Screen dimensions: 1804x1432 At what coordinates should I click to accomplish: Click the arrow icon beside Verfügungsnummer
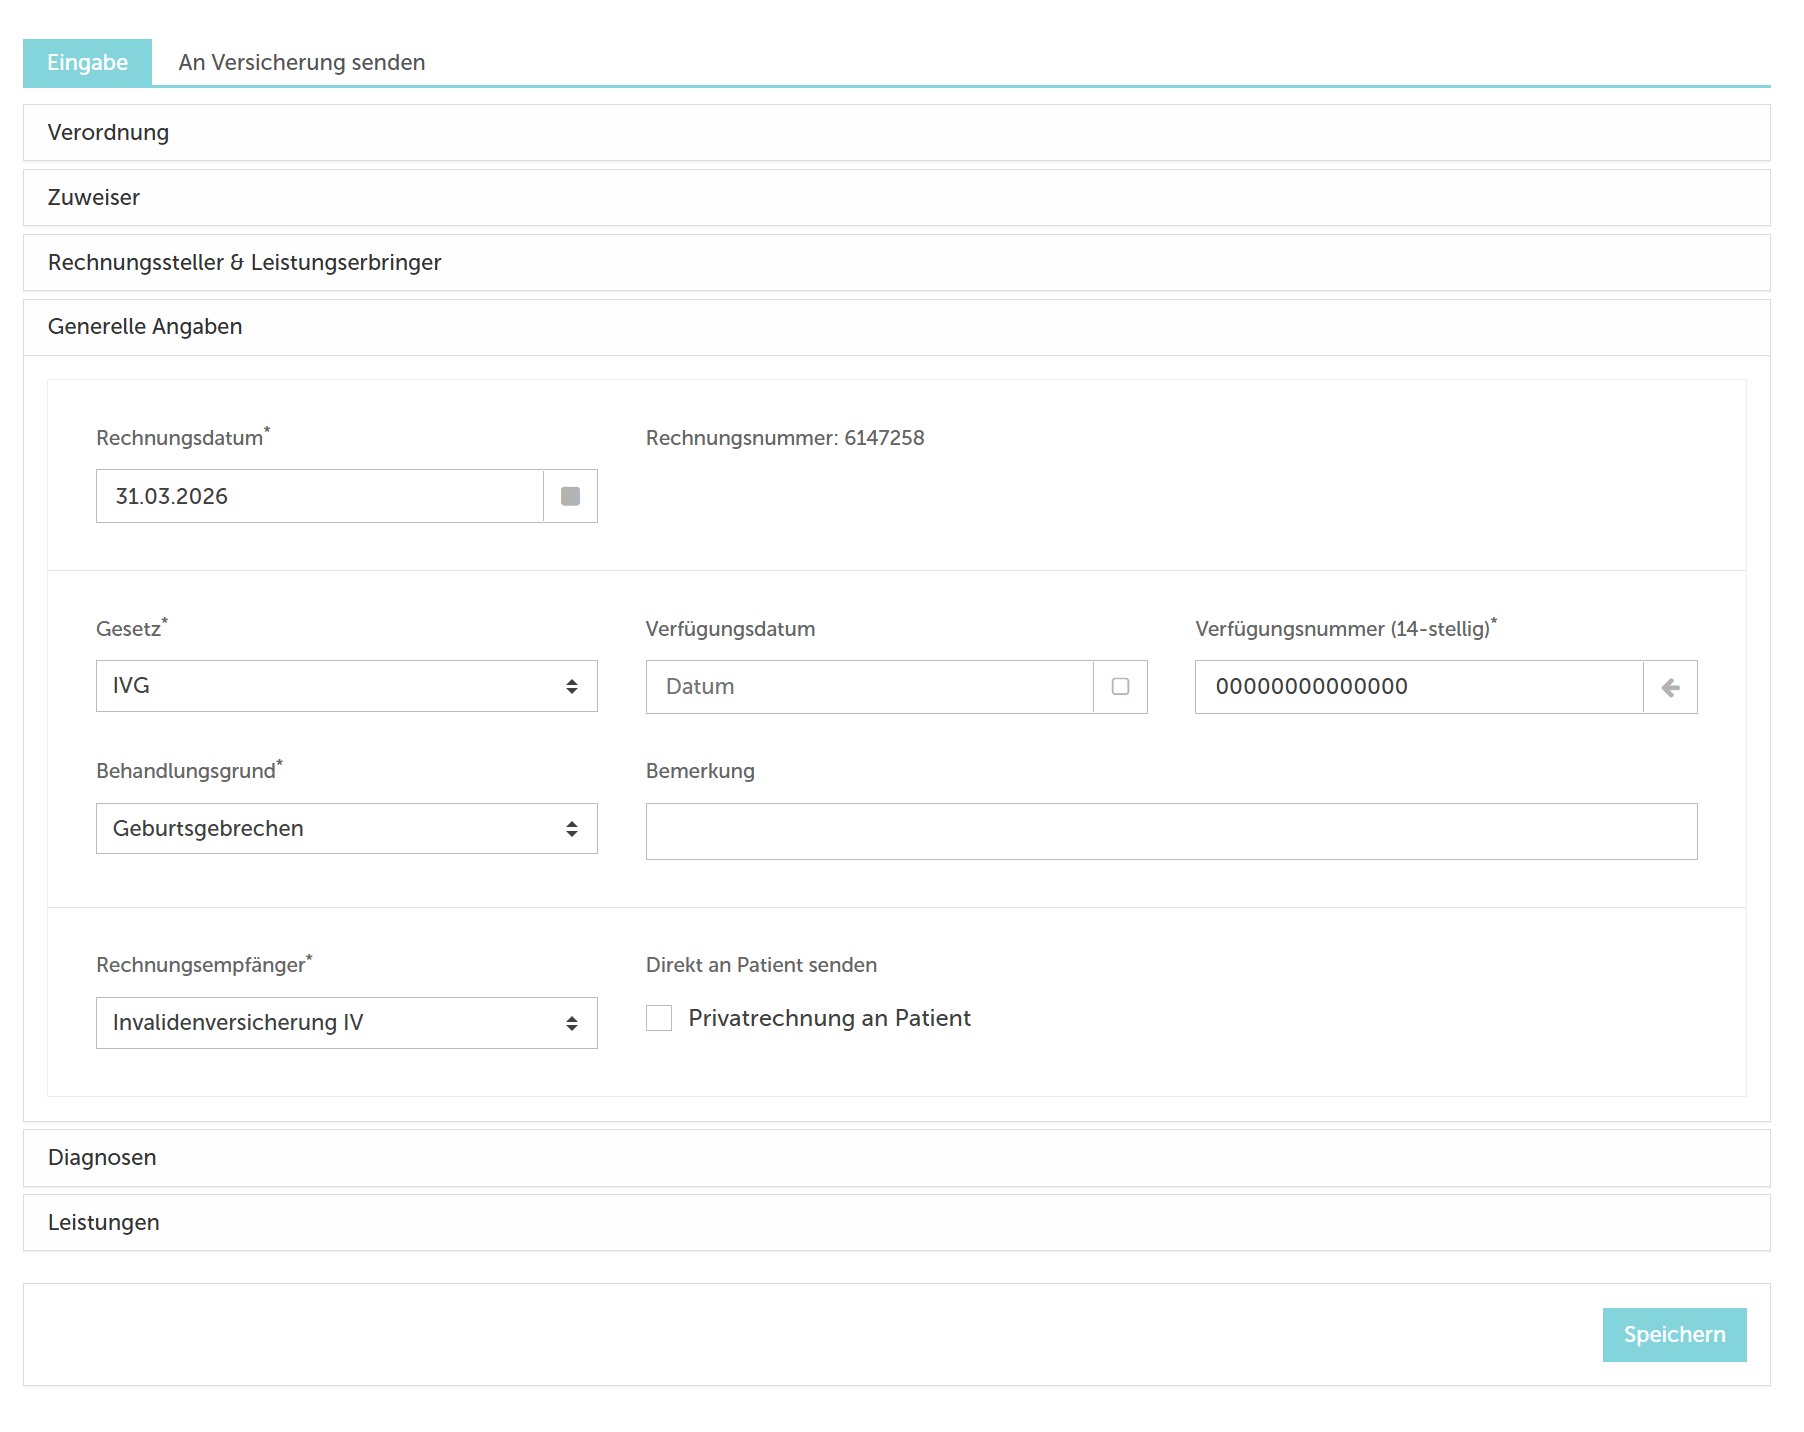coord(1670,687)
